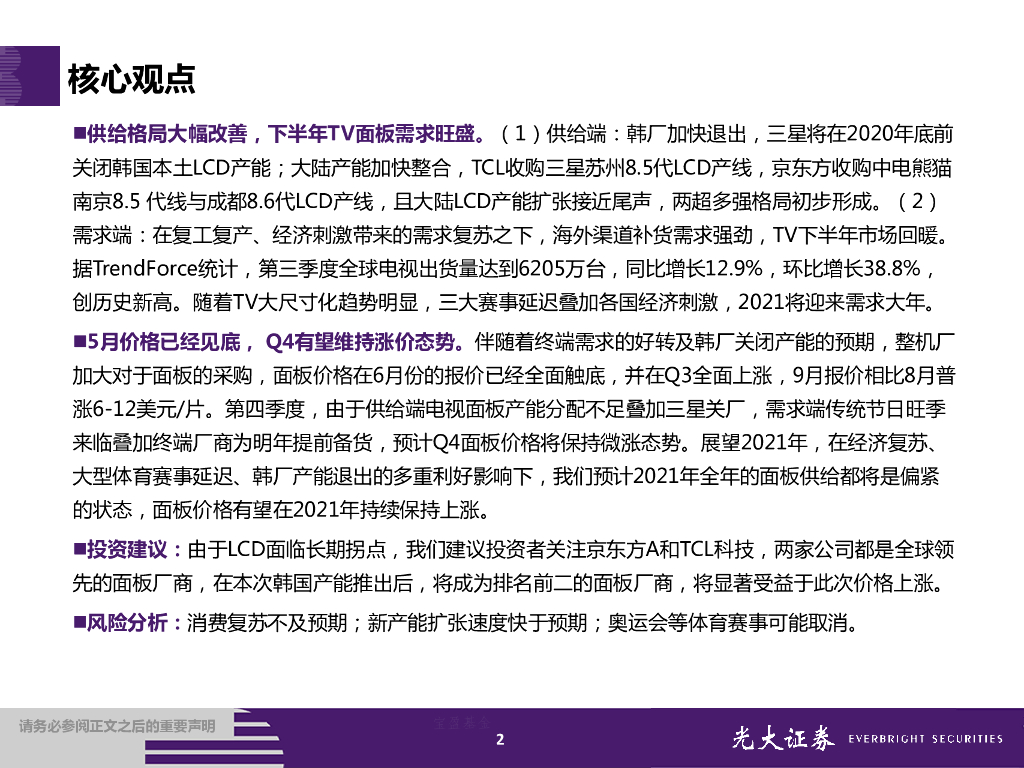The width and height of the screenshot is (1024, 768).
Task: Click the text 2021将迎来需求大年
Action: click(833, 302)
